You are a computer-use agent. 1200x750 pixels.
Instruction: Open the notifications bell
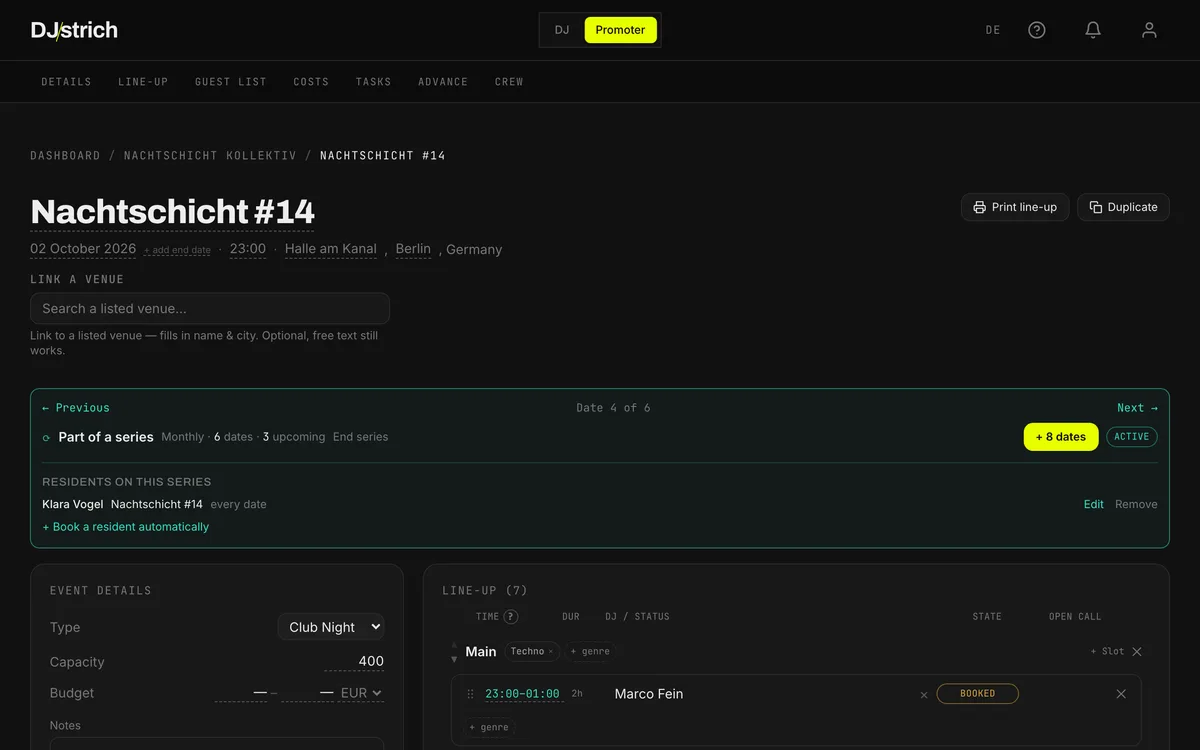(1093, 30)
